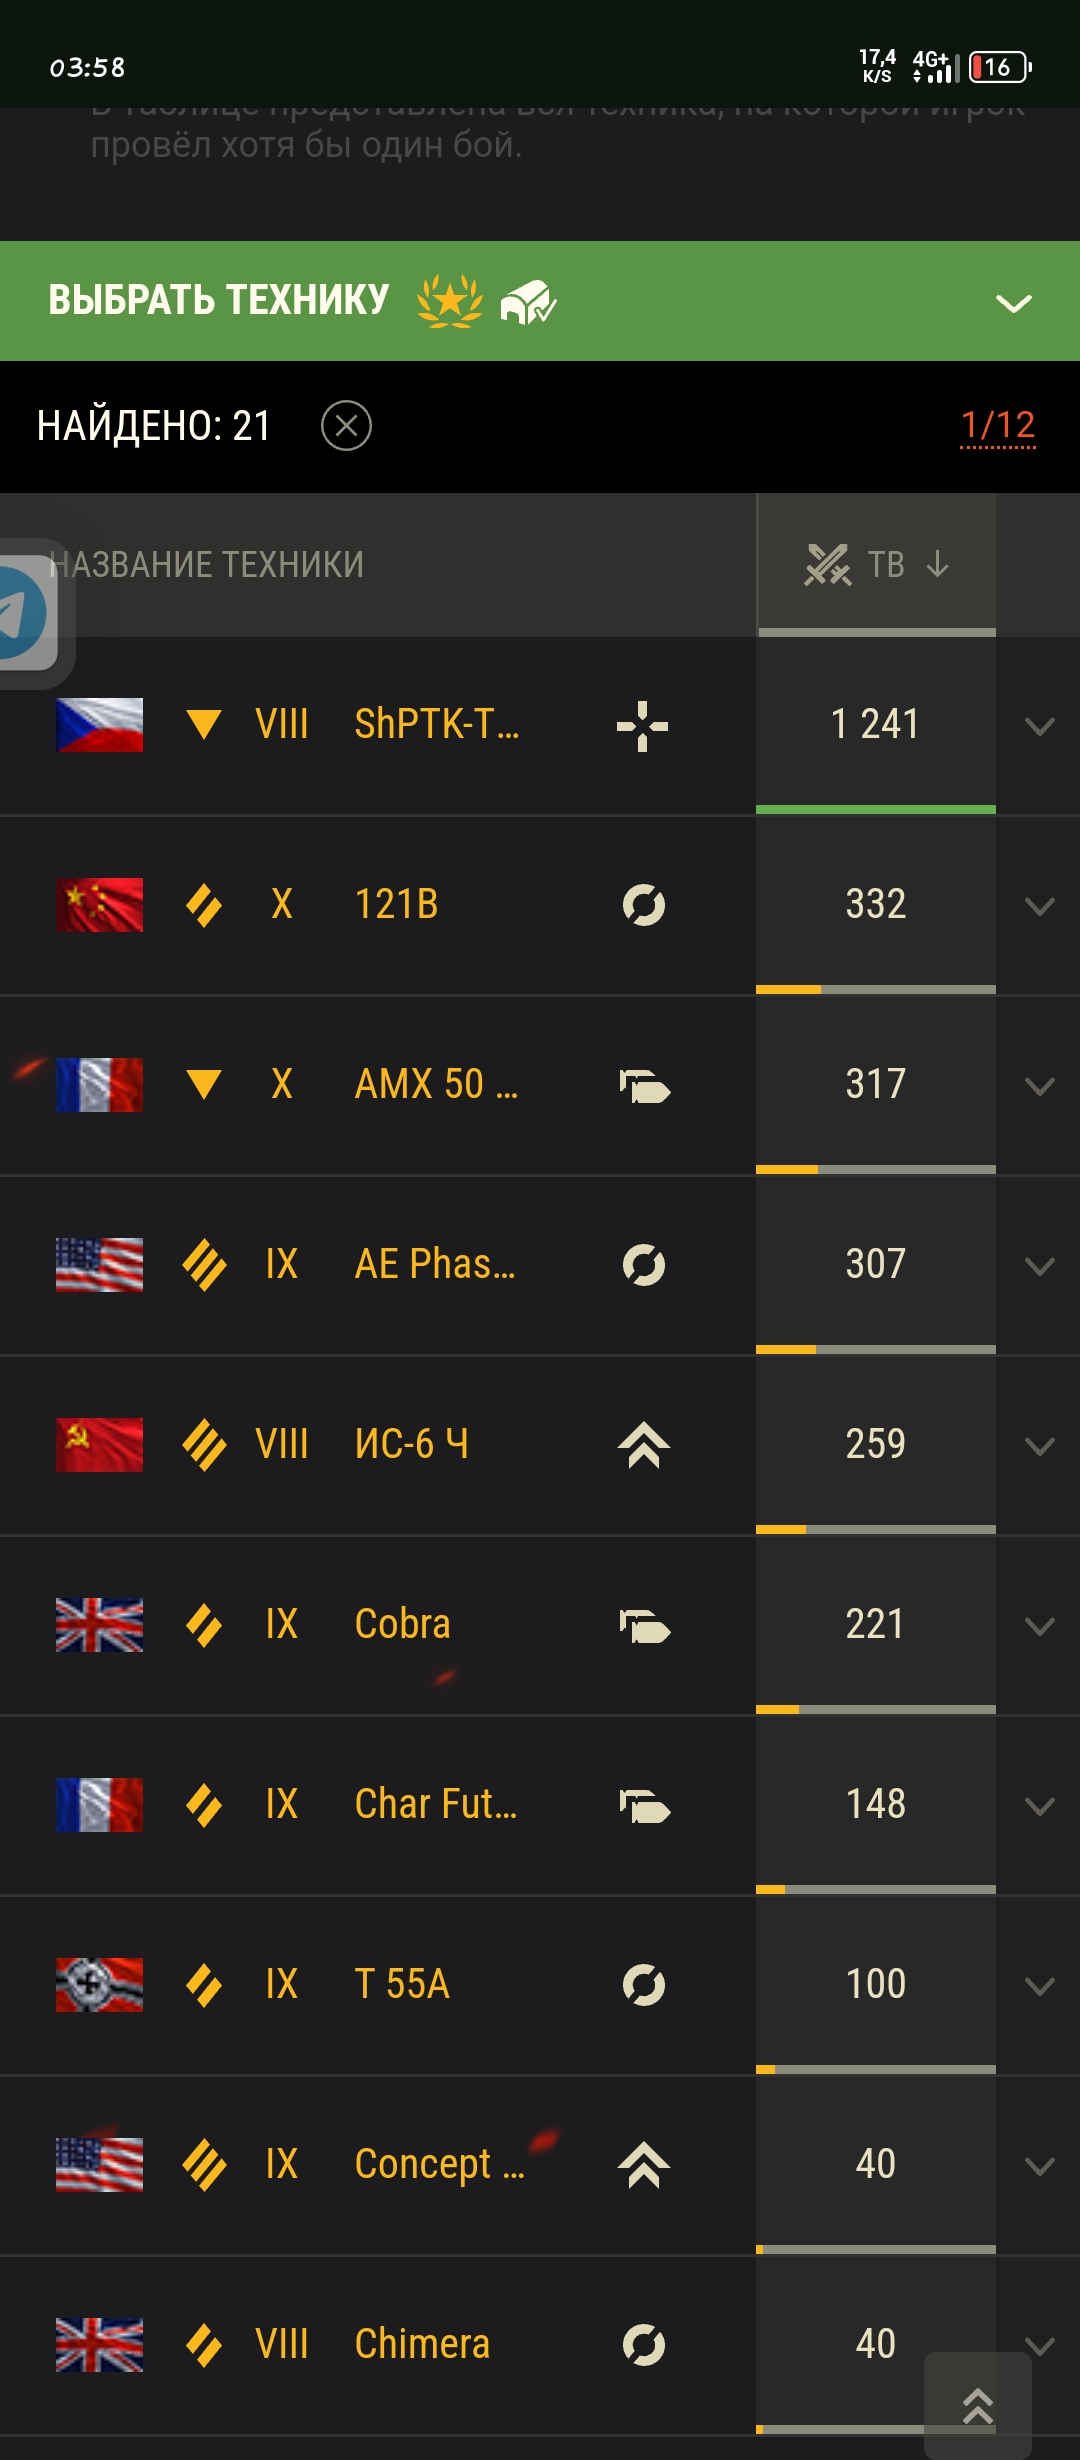The width and height of the screenshot is (1080, 2460).
Task: Expand the Выбрать технику dropdown chevron
Action: click(x=1014, y=303)
